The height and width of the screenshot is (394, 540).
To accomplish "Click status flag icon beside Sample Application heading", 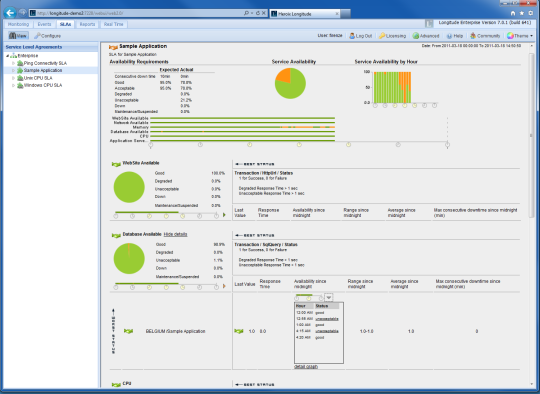I will pos(113,47).
